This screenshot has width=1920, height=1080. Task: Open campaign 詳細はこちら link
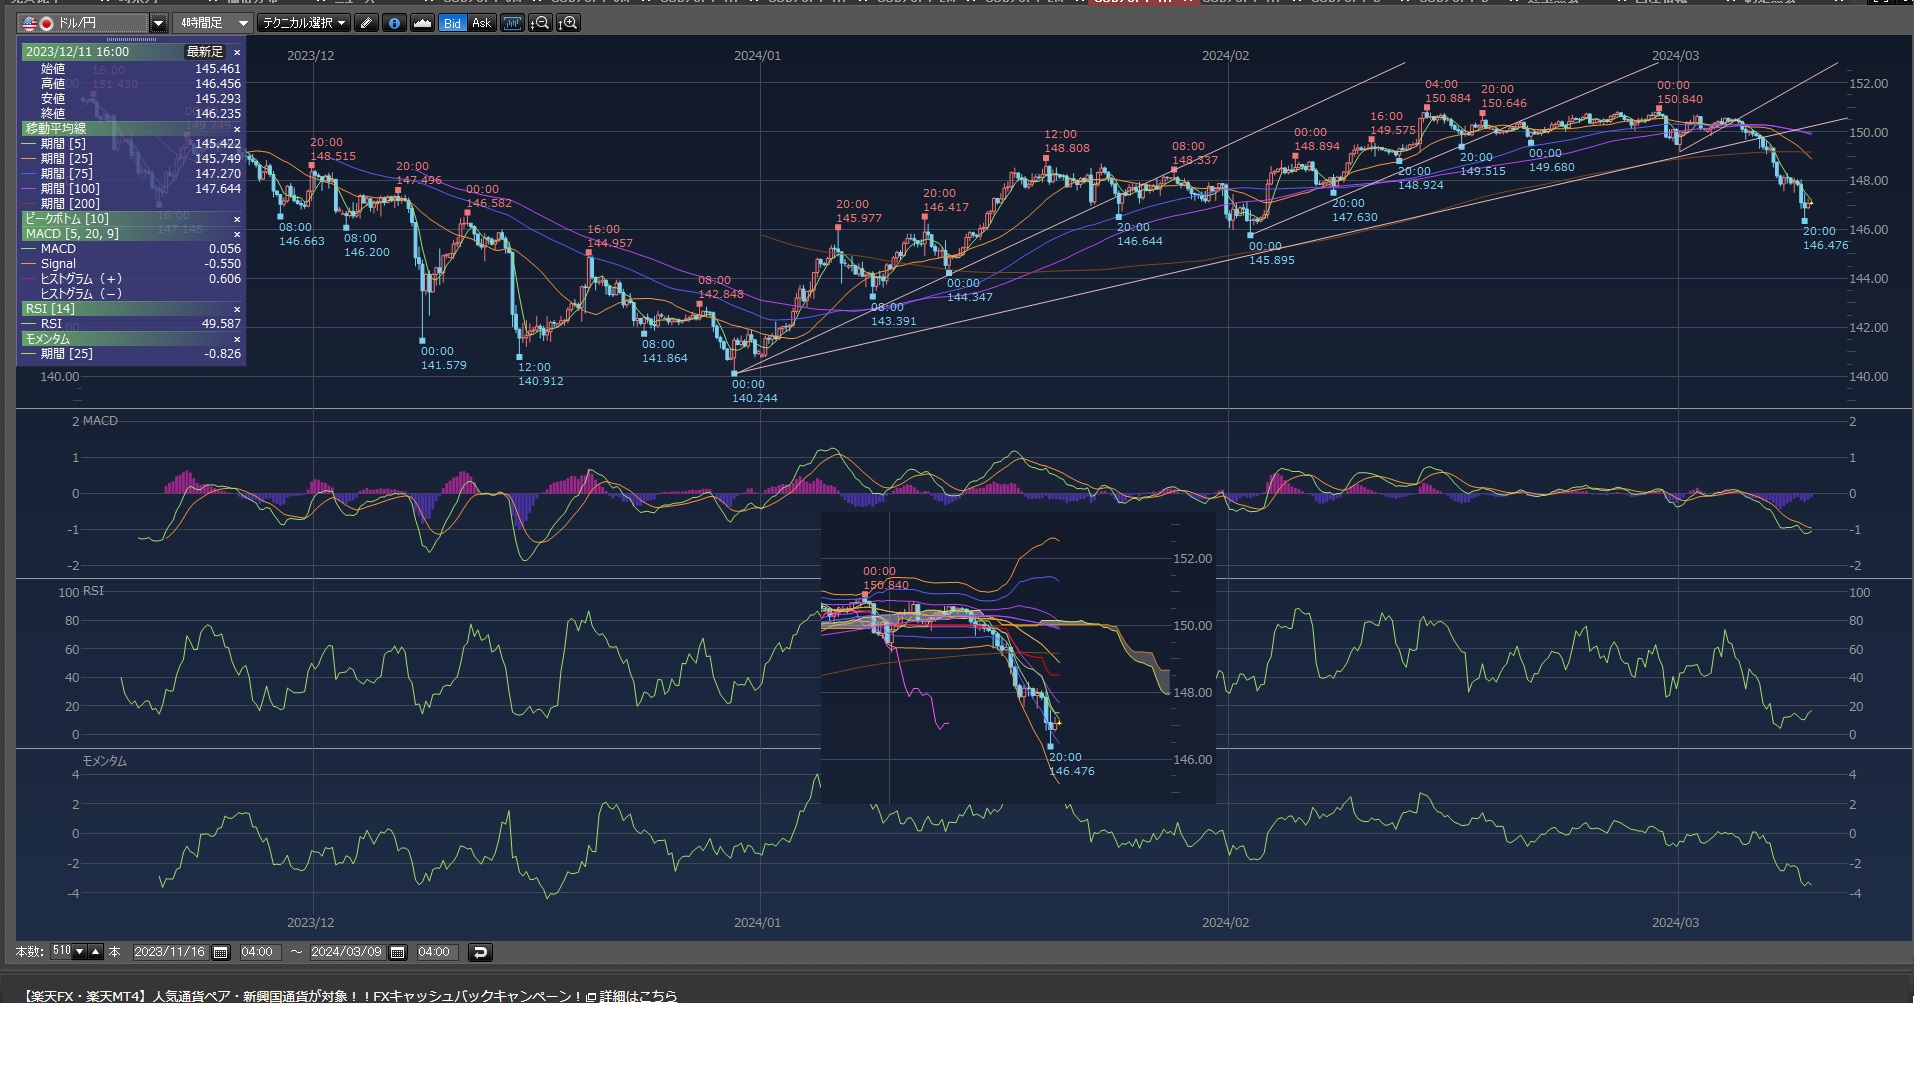click(x=638, y=996)
